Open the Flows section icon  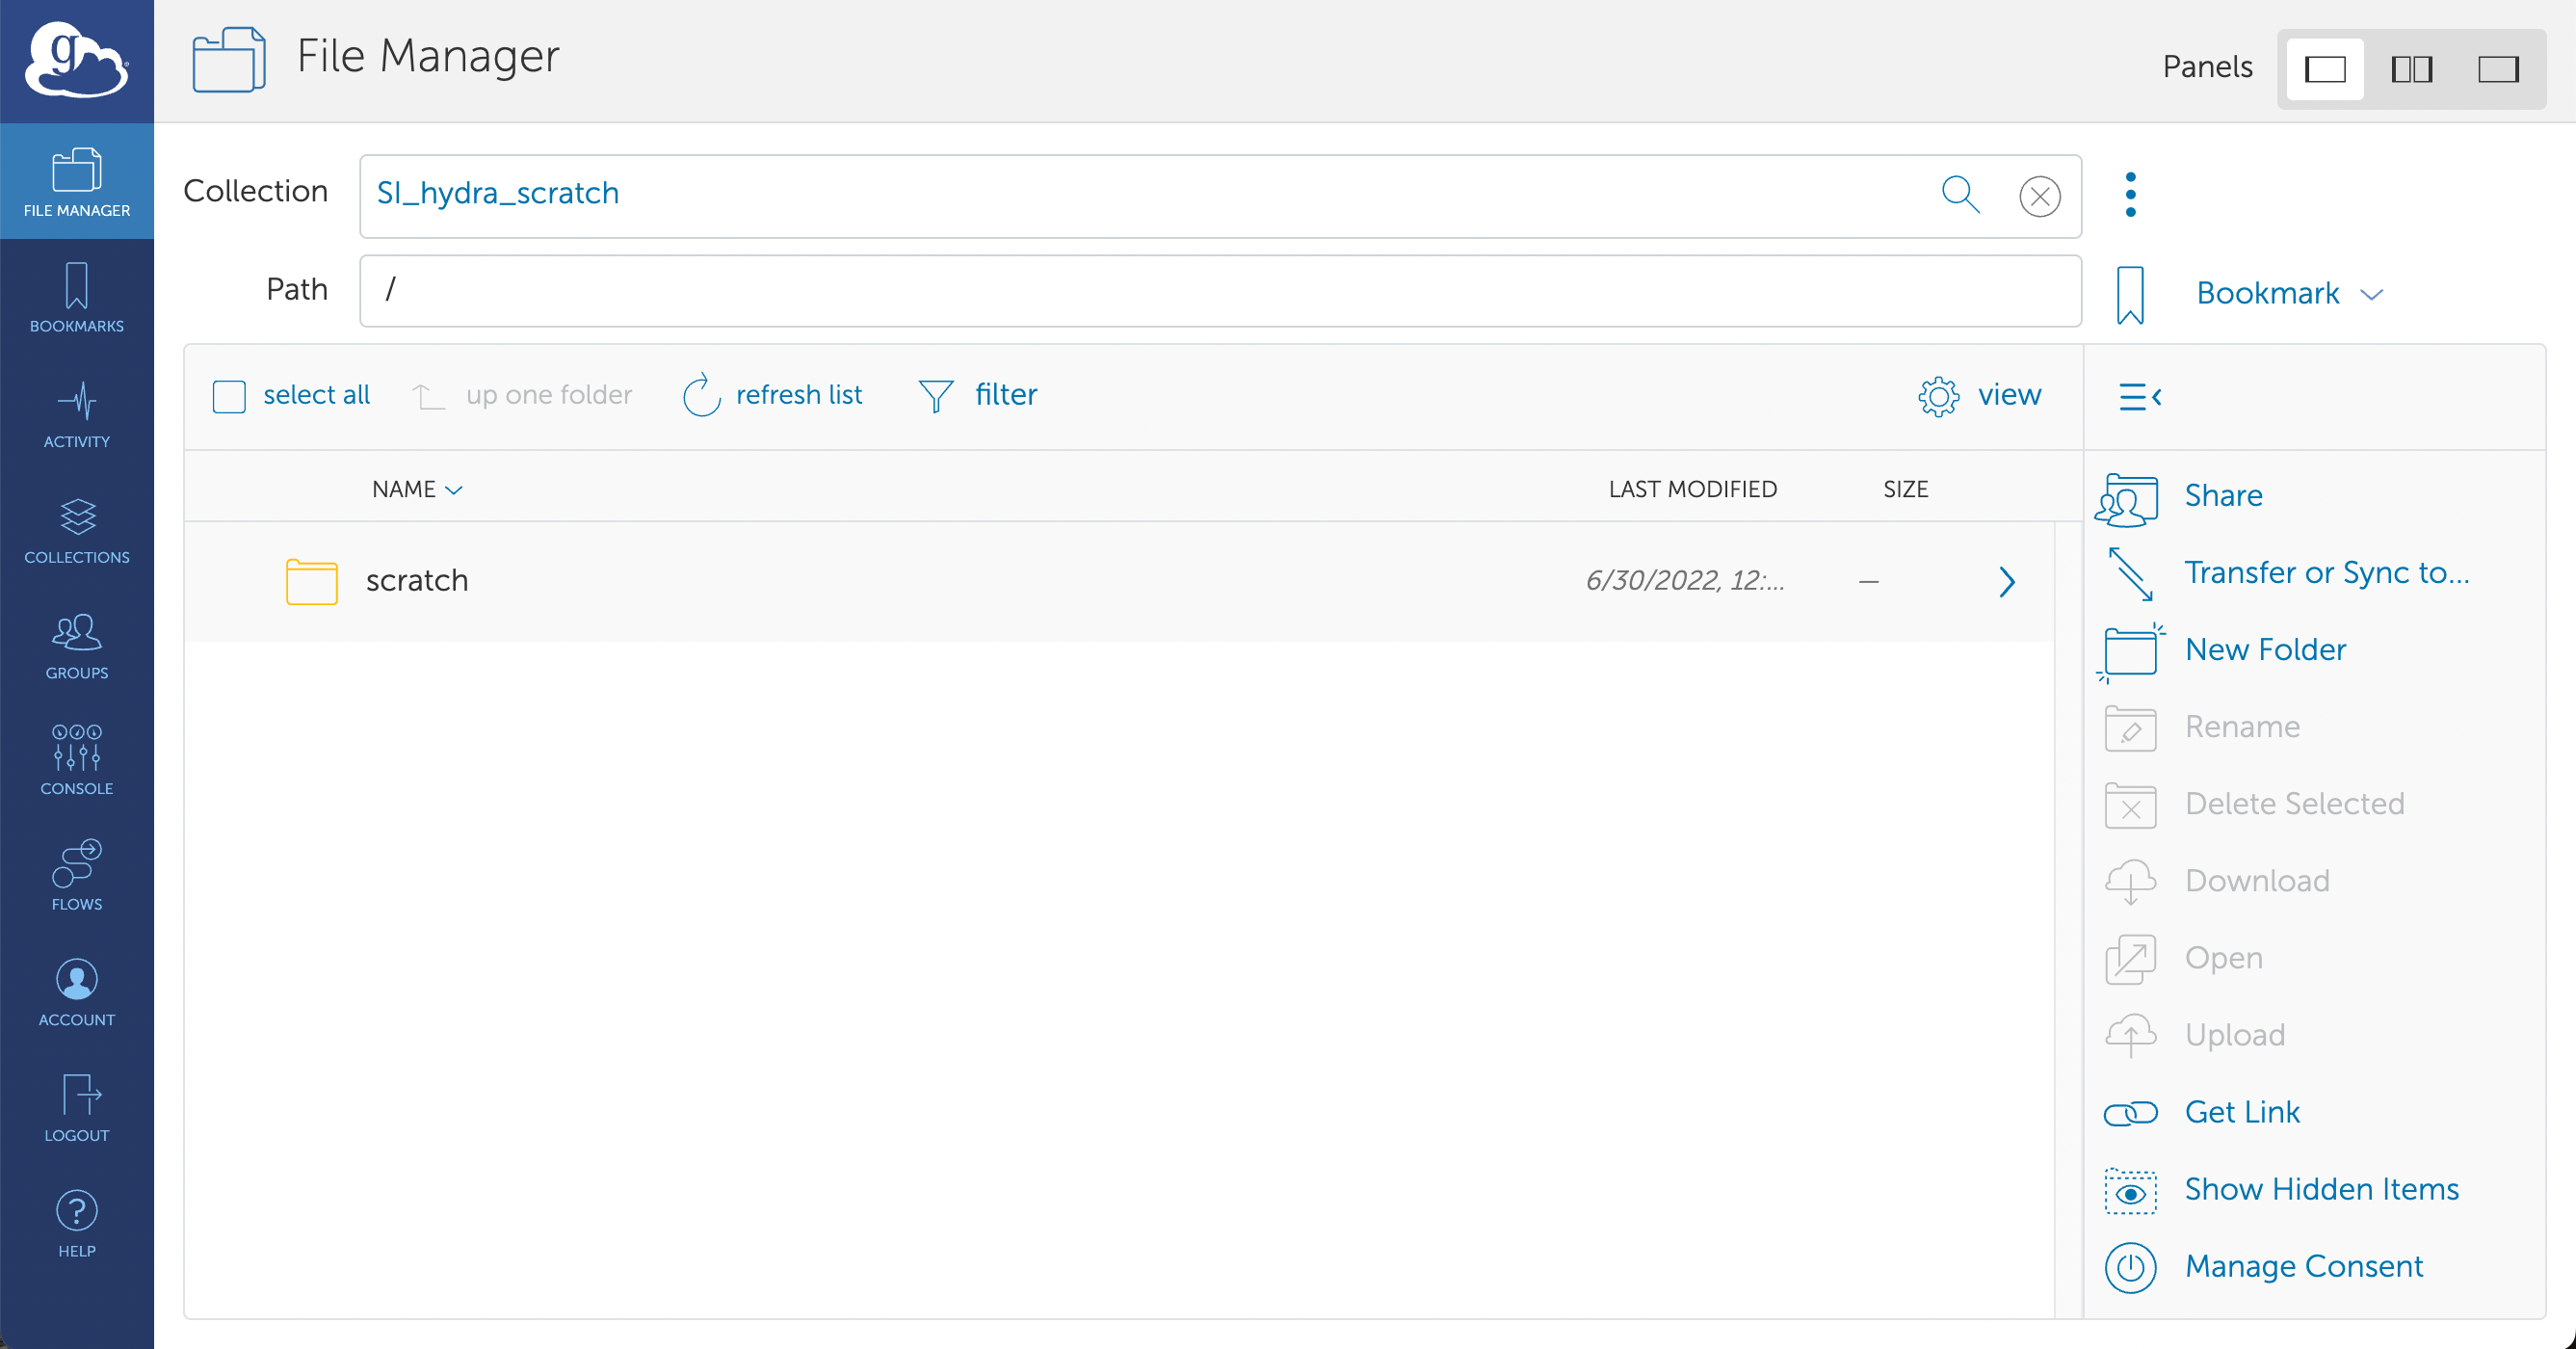point(77,862)
